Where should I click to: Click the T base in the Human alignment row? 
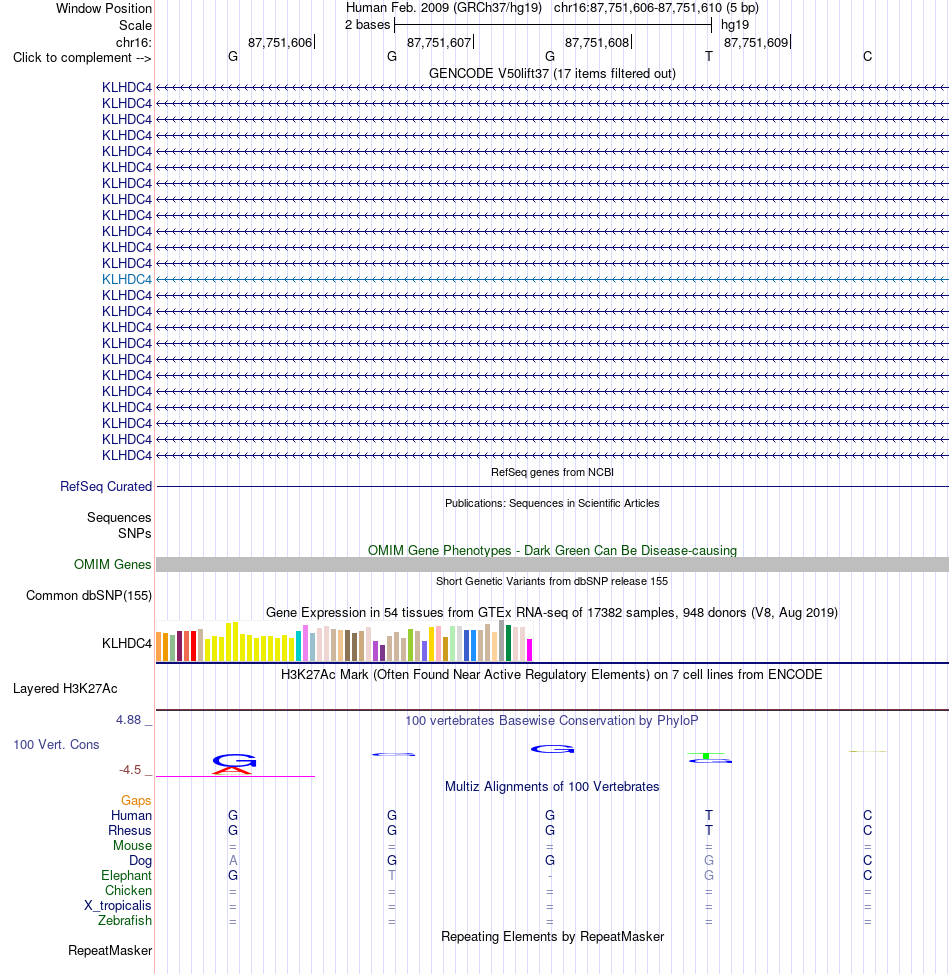pyautogui.click(x=708, y=815)
